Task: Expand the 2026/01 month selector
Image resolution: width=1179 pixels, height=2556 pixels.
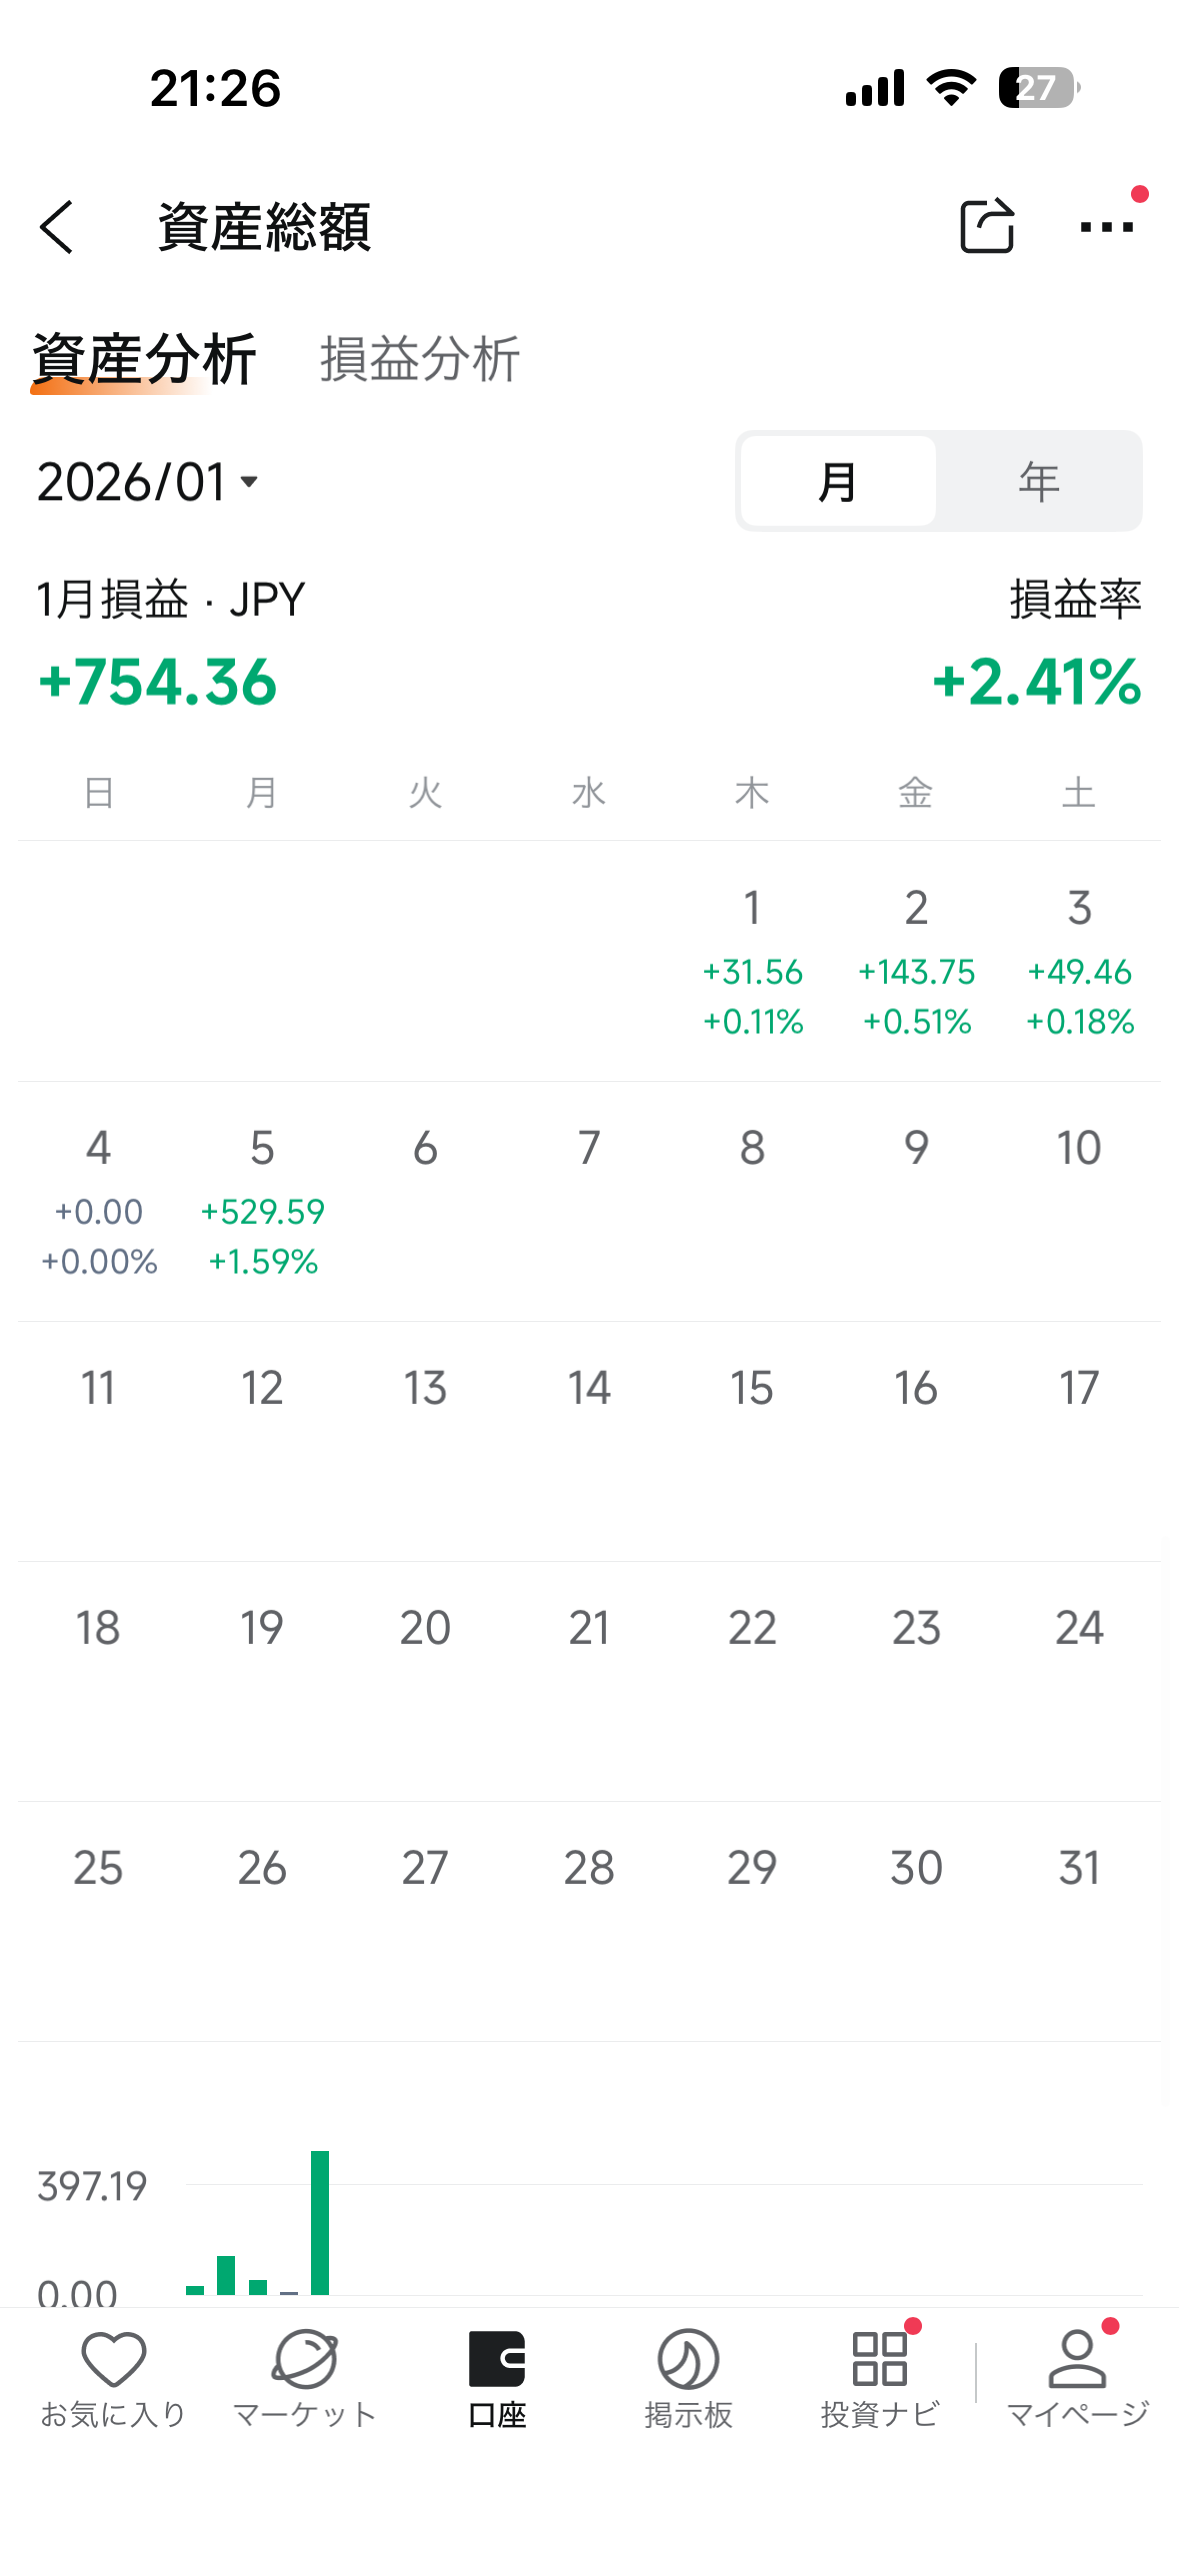Action: coord(148,482)
